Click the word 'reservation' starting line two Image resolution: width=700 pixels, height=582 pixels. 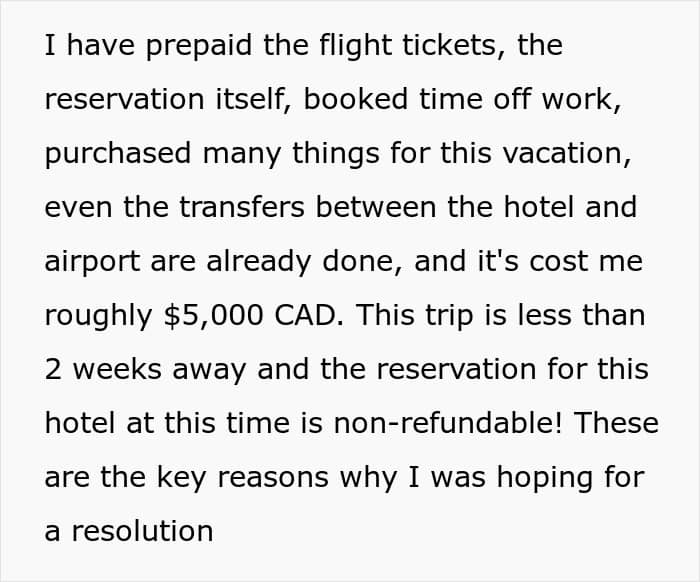click(x=125, y=99)
